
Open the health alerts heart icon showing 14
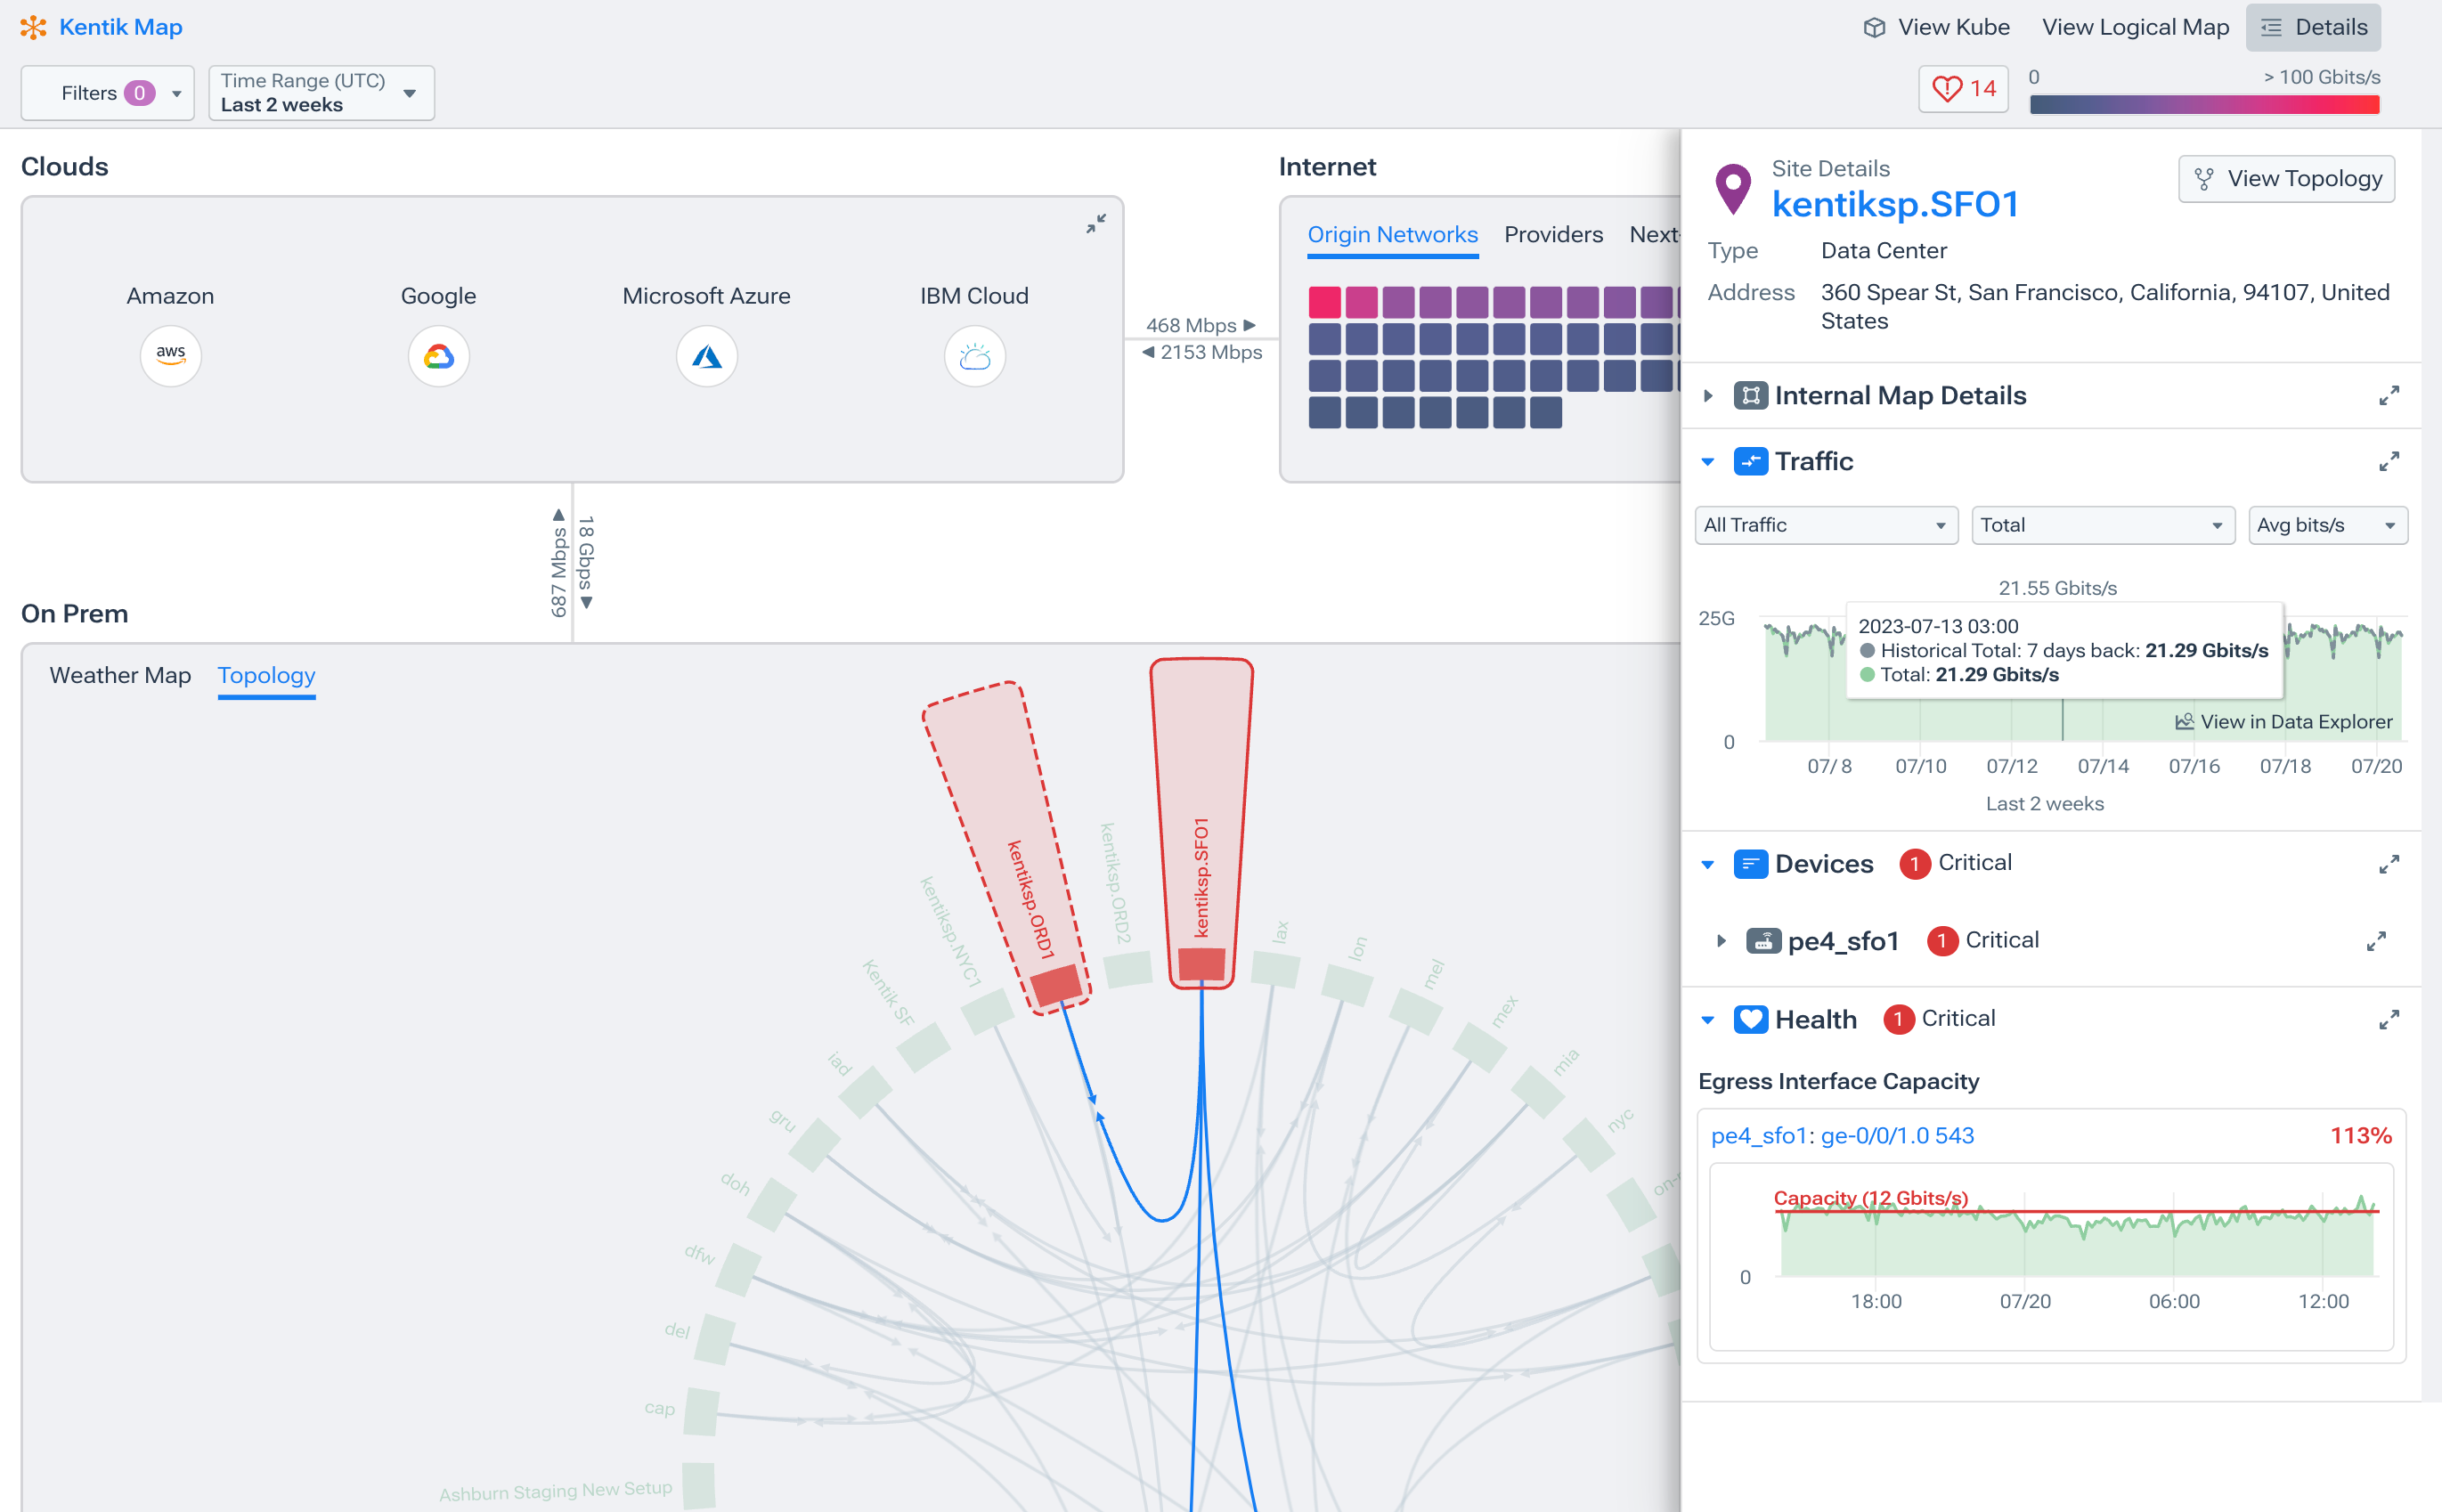pos(1963,88)
